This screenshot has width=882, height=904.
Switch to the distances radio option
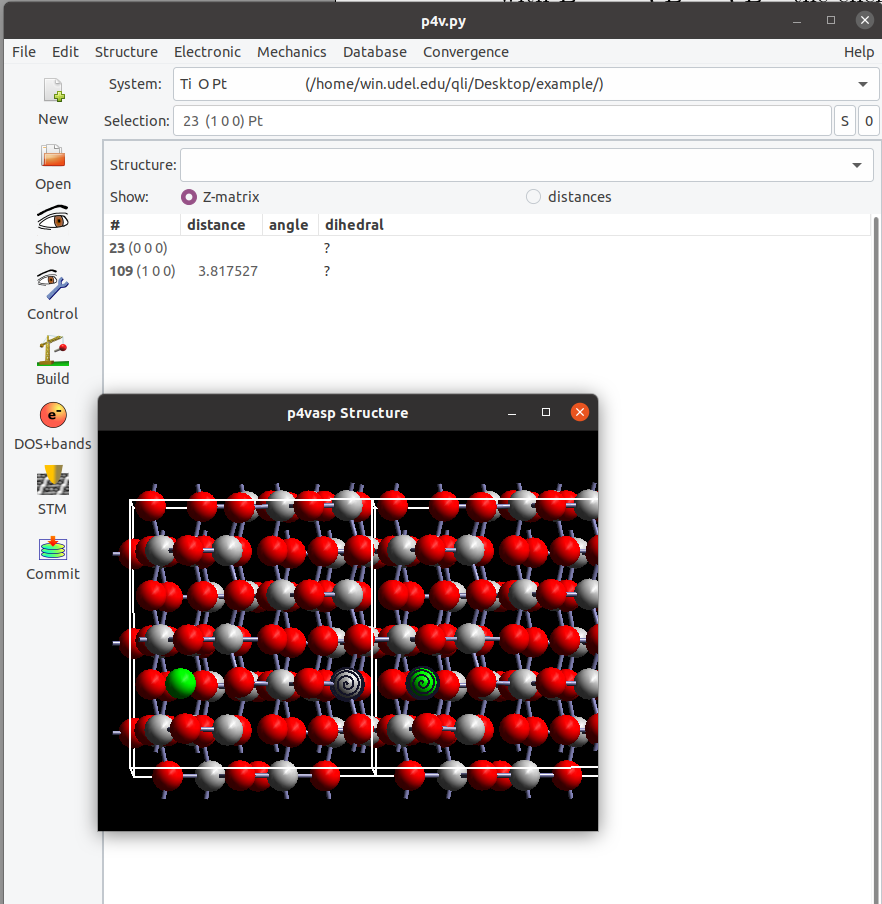click(x=533, y=197)
